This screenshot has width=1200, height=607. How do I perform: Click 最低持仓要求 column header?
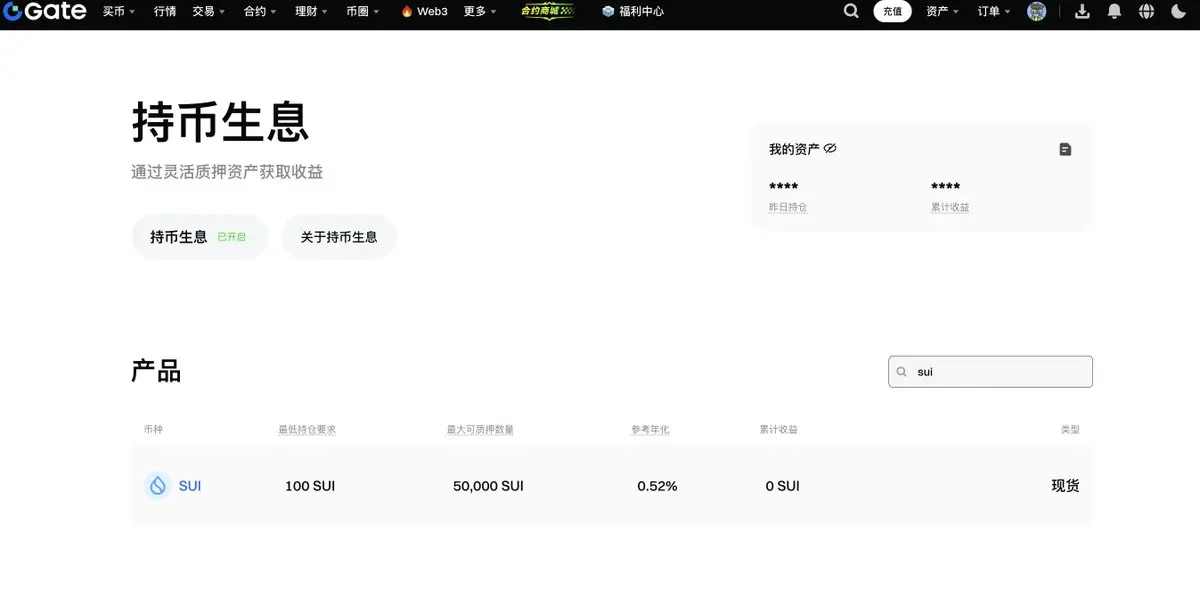click(307, 430)
